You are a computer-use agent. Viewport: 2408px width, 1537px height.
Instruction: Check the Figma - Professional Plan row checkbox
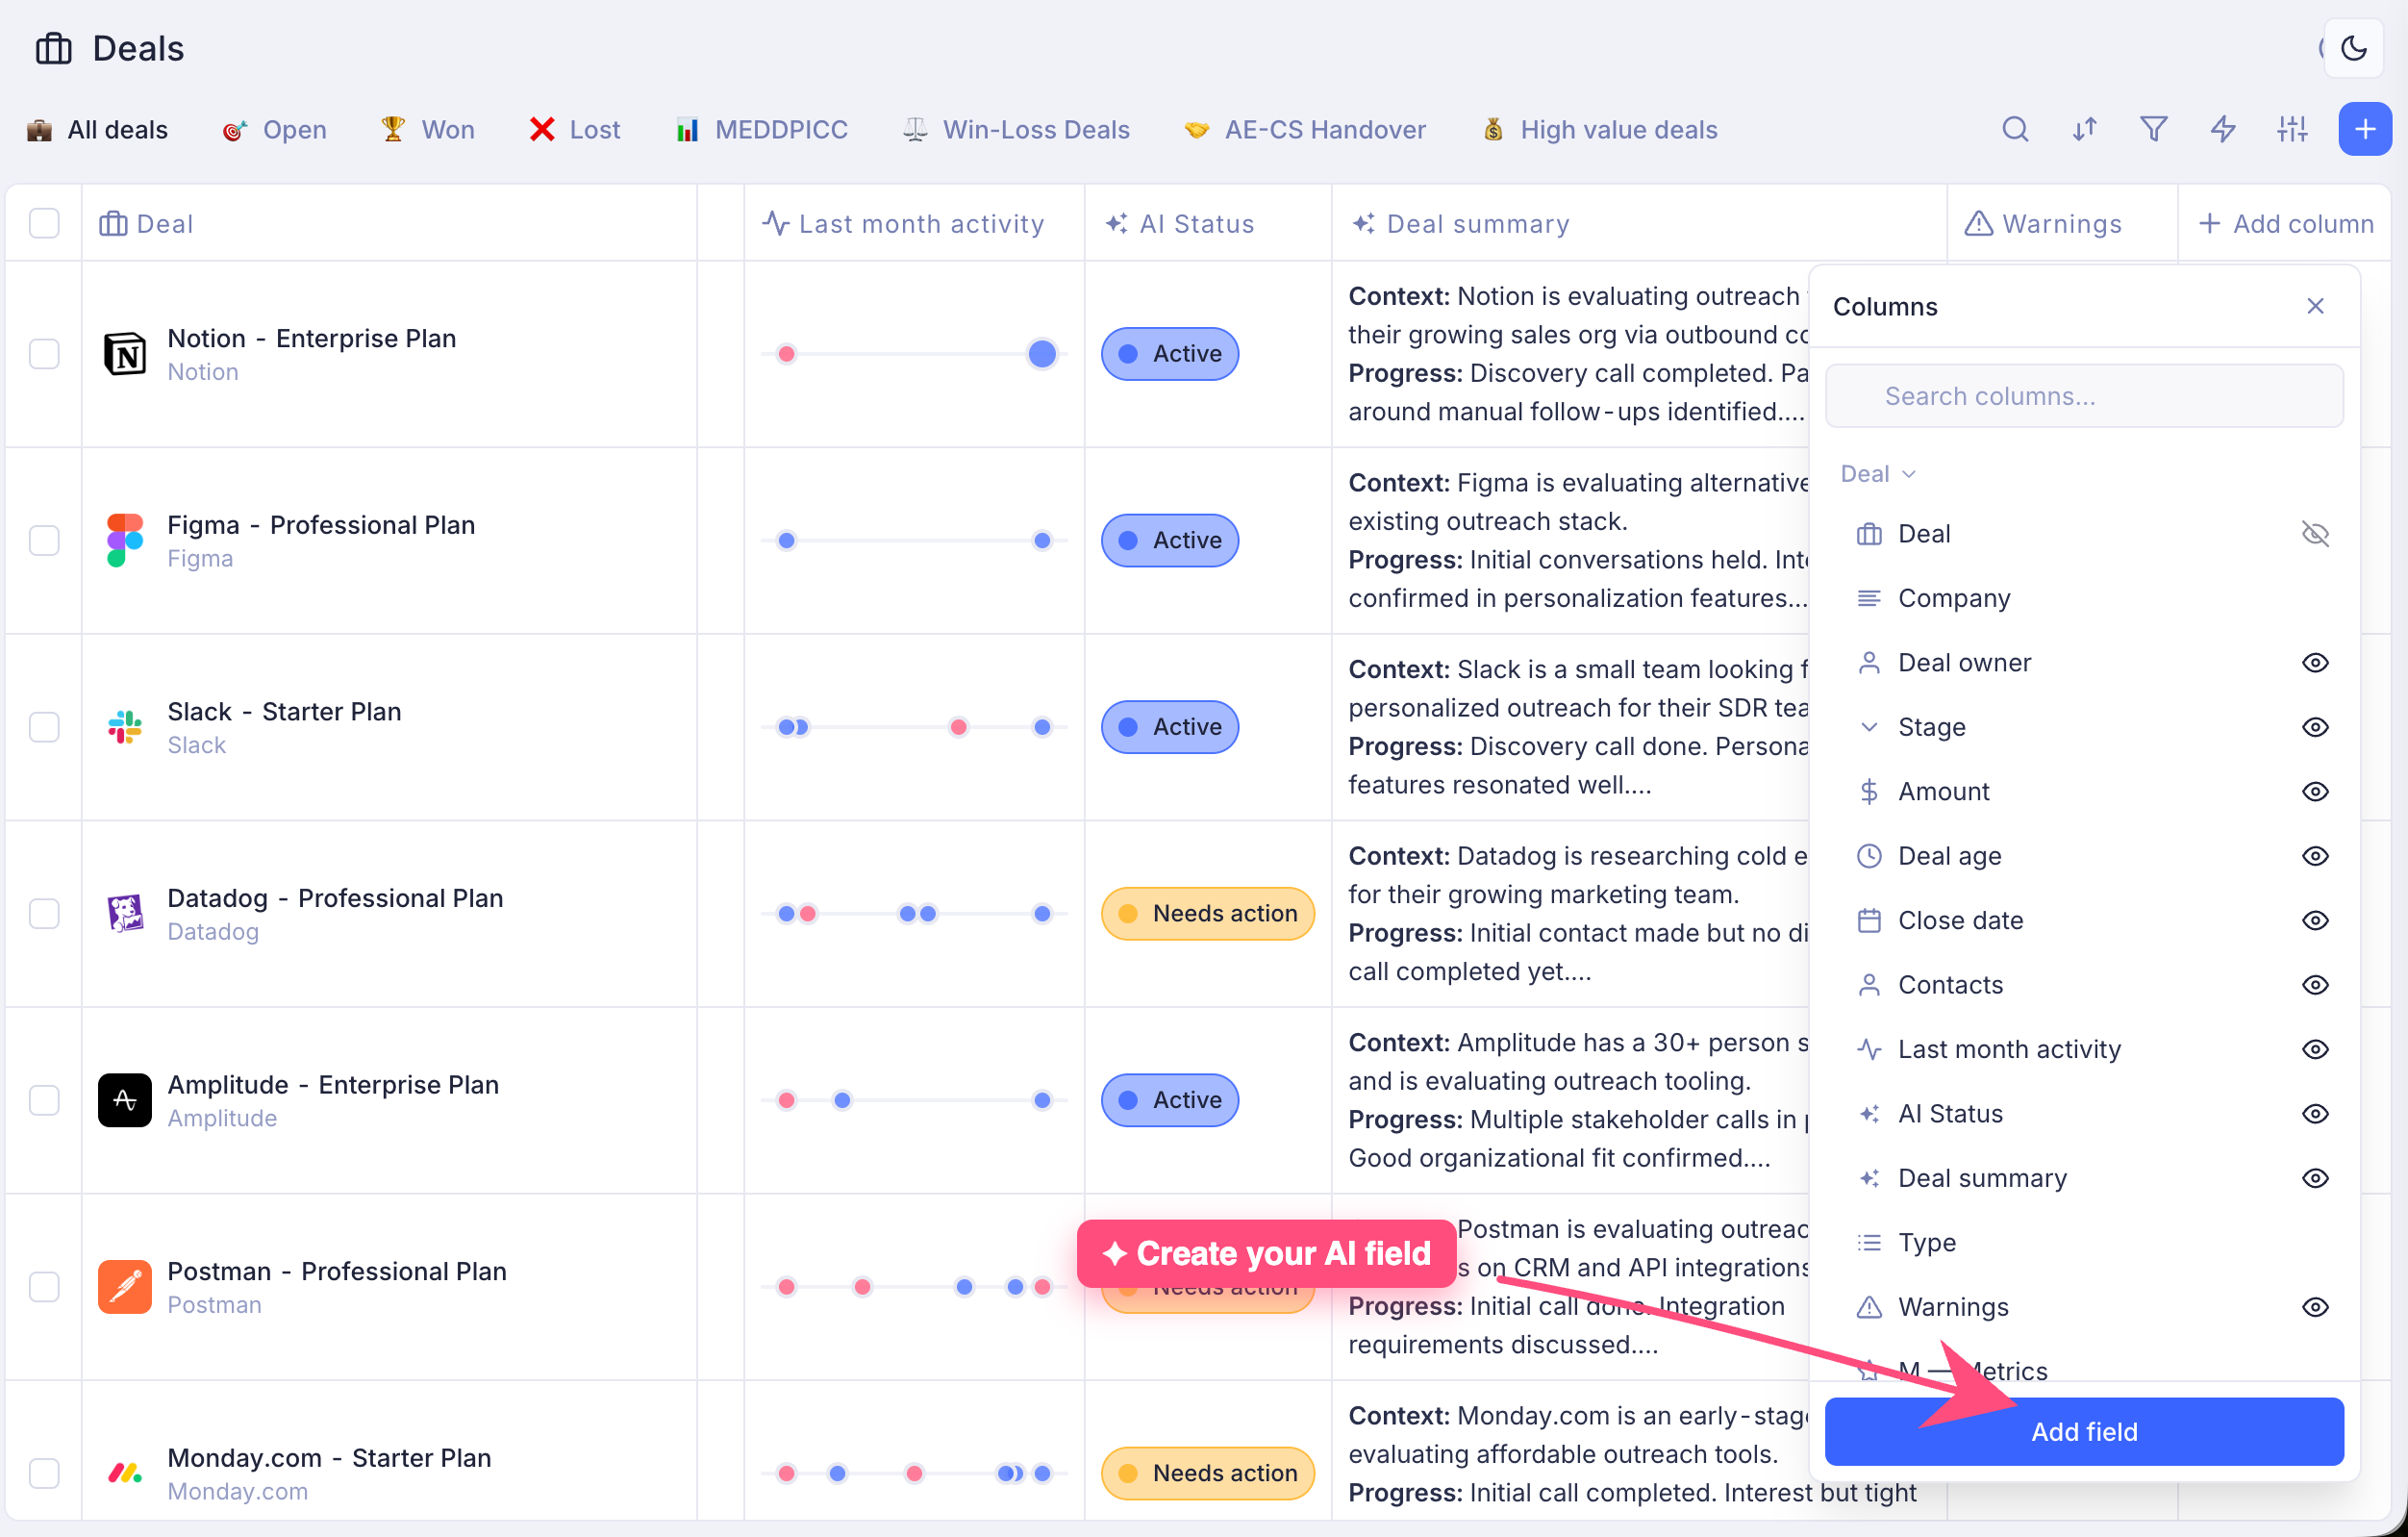(44, 540)
